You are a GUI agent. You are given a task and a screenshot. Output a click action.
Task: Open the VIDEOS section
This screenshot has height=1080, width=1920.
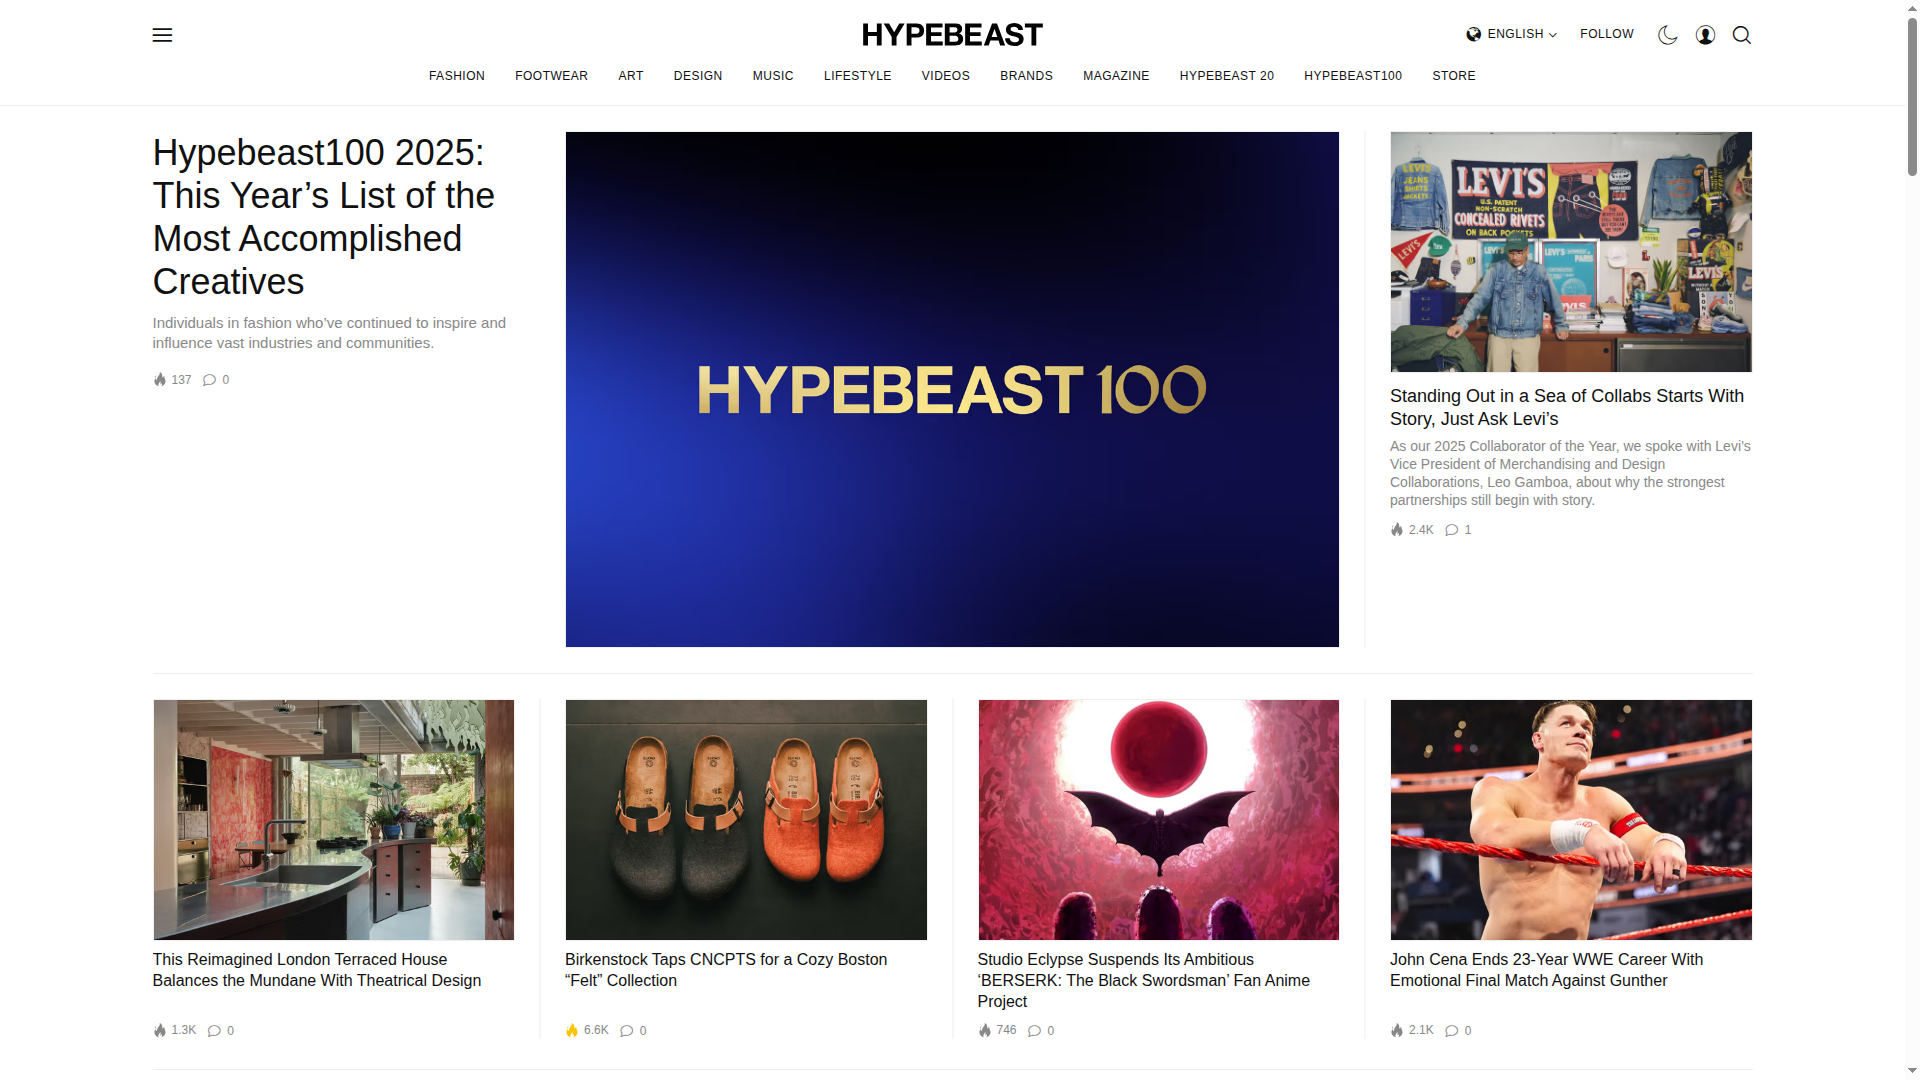[x=945, y=76]
